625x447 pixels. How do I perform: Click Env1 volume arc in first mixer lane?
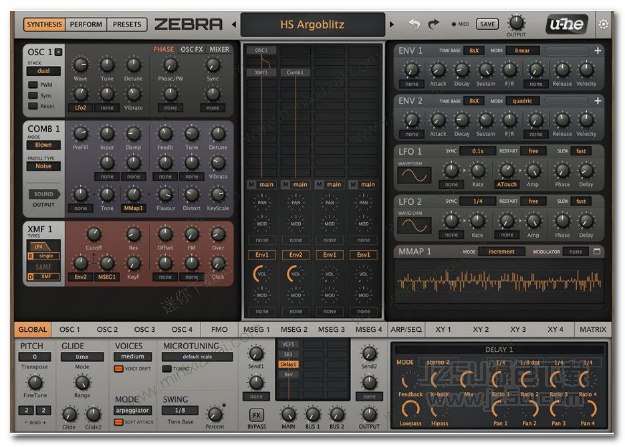point(261,274)
